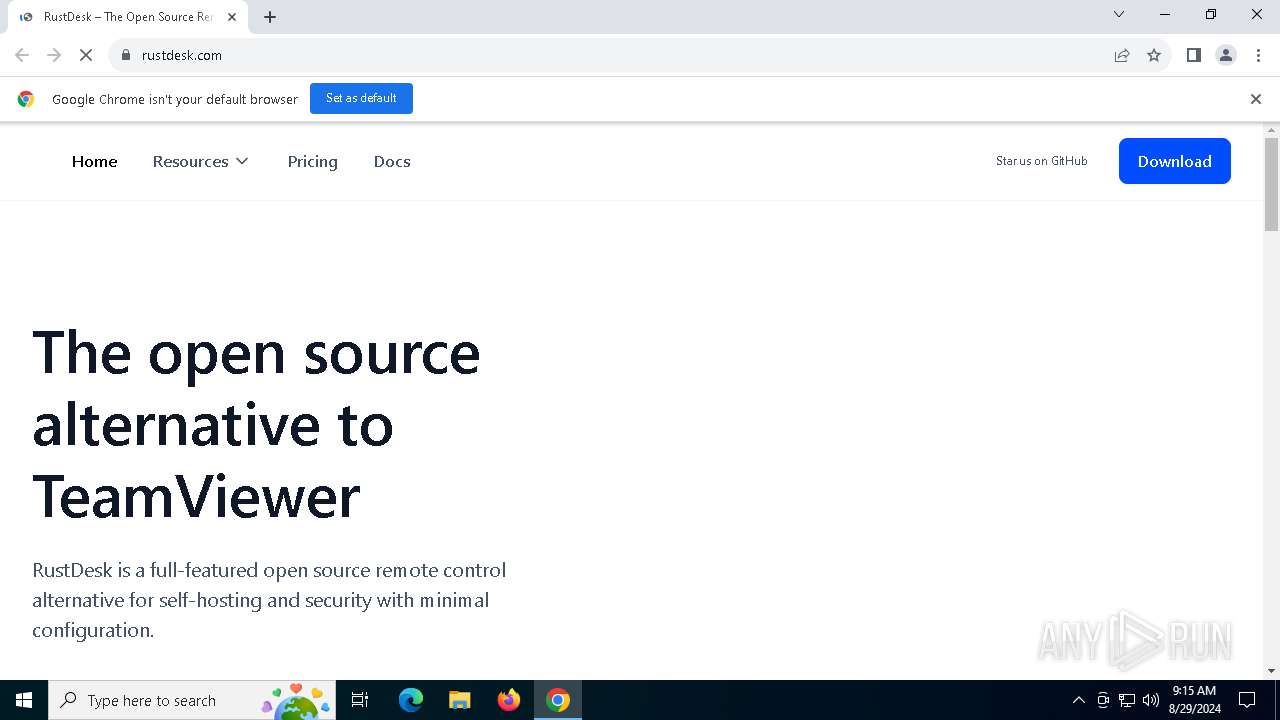The height and width of the screenshot is (720, 1280).
Task: Stop loading the page with the X button
Action: [86, 55]
